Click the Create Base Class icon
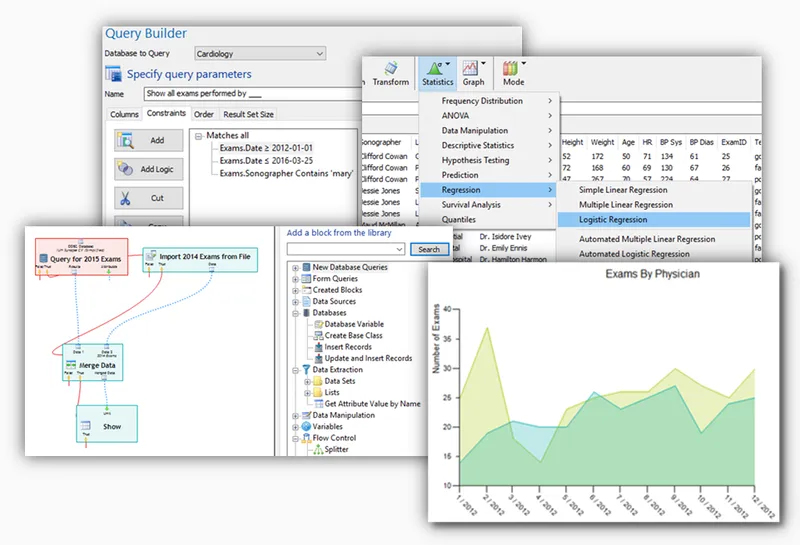The width and height of the screenshot is (800, 545). pos(318,335)
